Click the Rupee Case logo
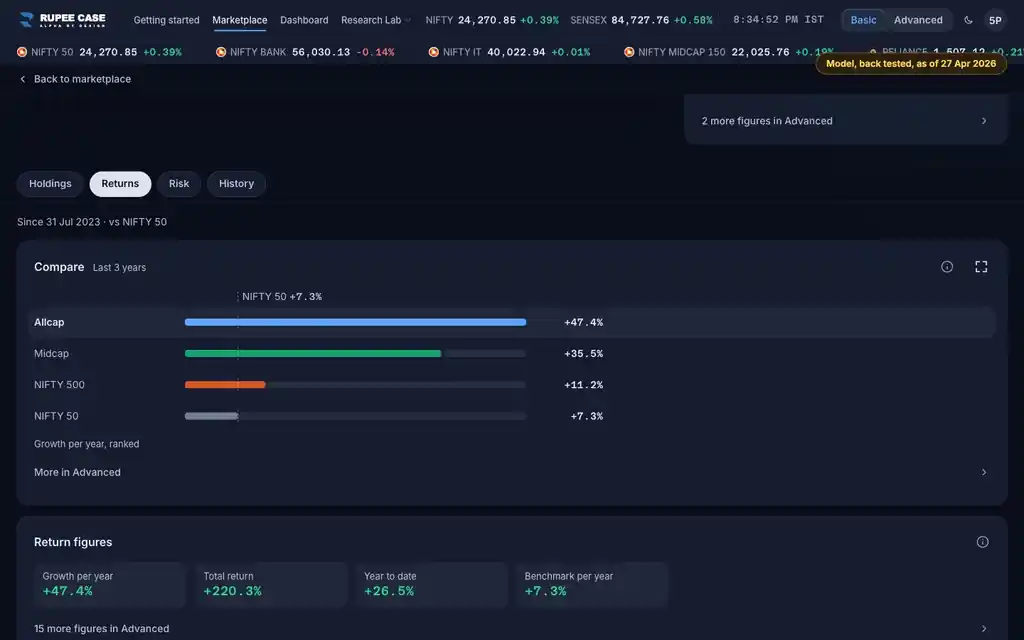The image size is (1024, 640). point(63,20)
